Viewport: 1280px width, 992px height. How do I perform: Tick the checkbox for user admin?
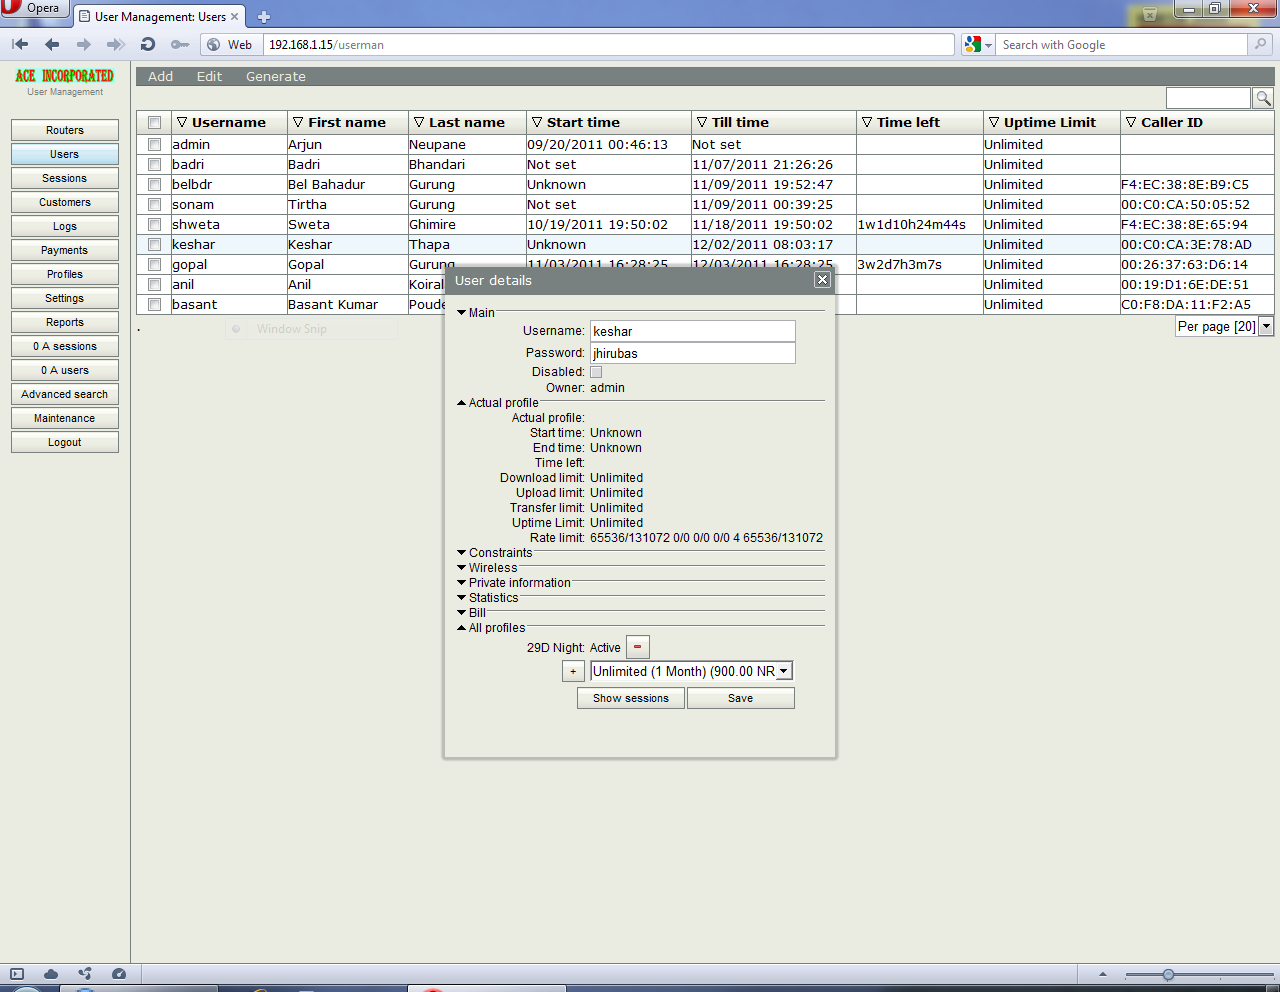[x=154, y=144]
